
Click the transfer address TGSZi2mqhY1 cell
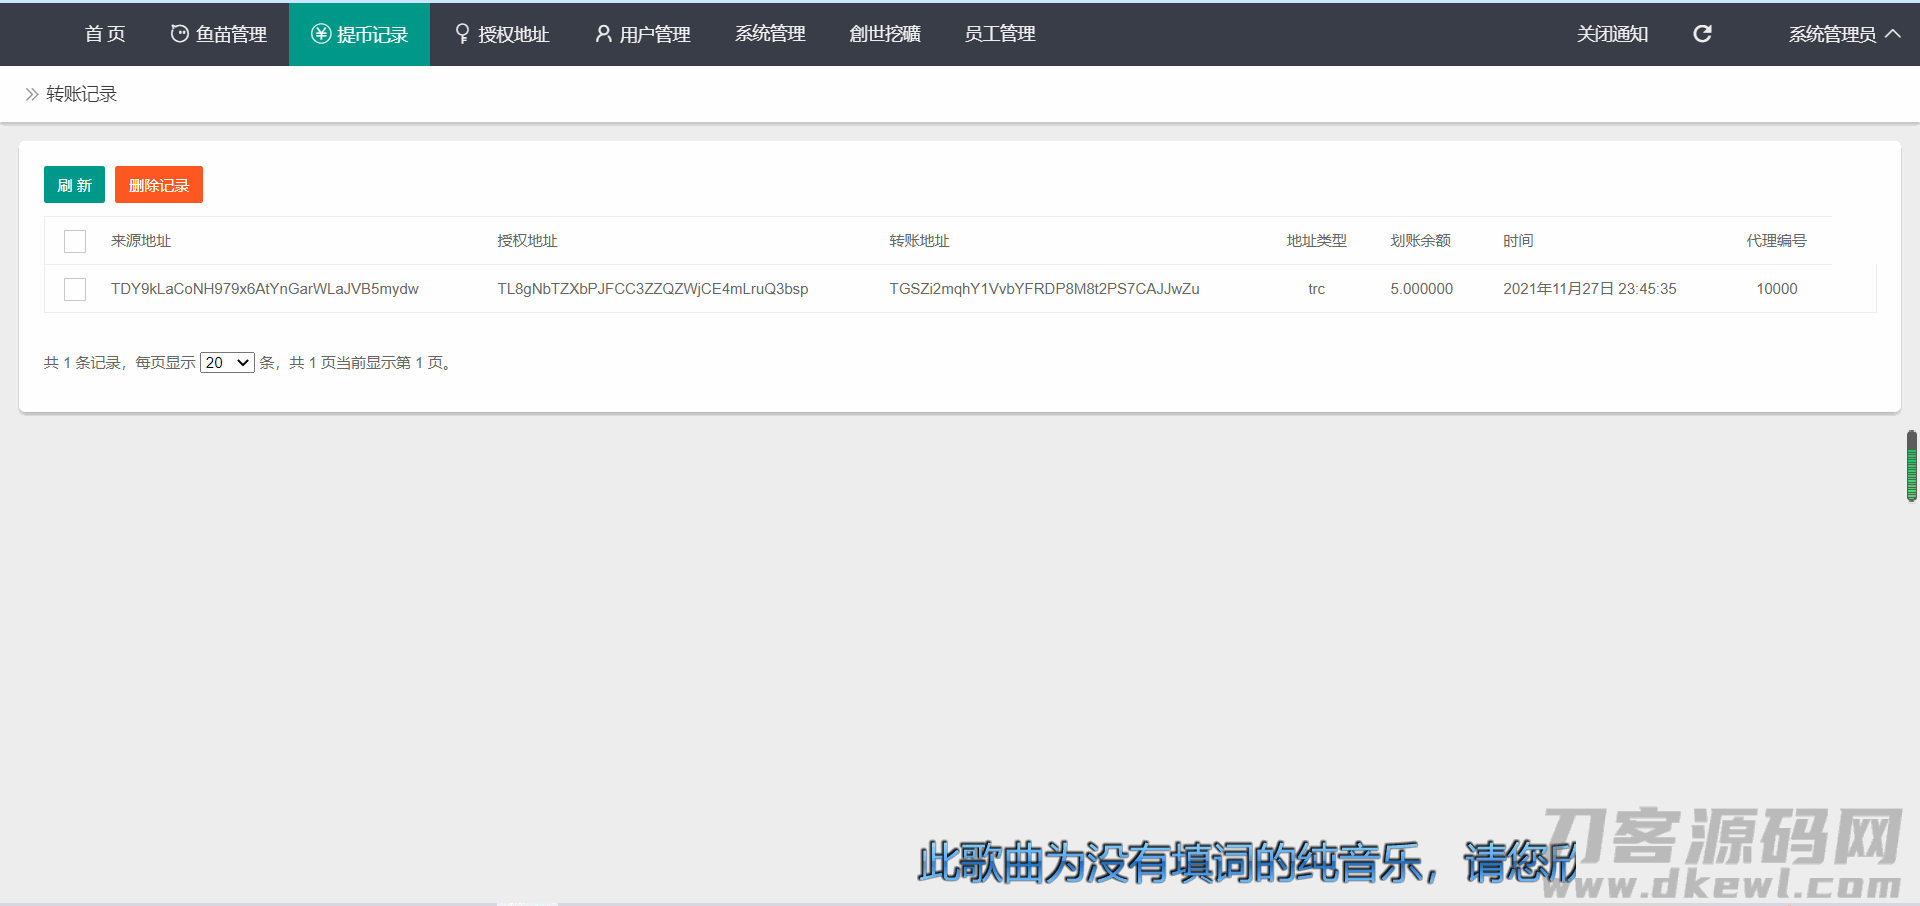point(1044,289)
